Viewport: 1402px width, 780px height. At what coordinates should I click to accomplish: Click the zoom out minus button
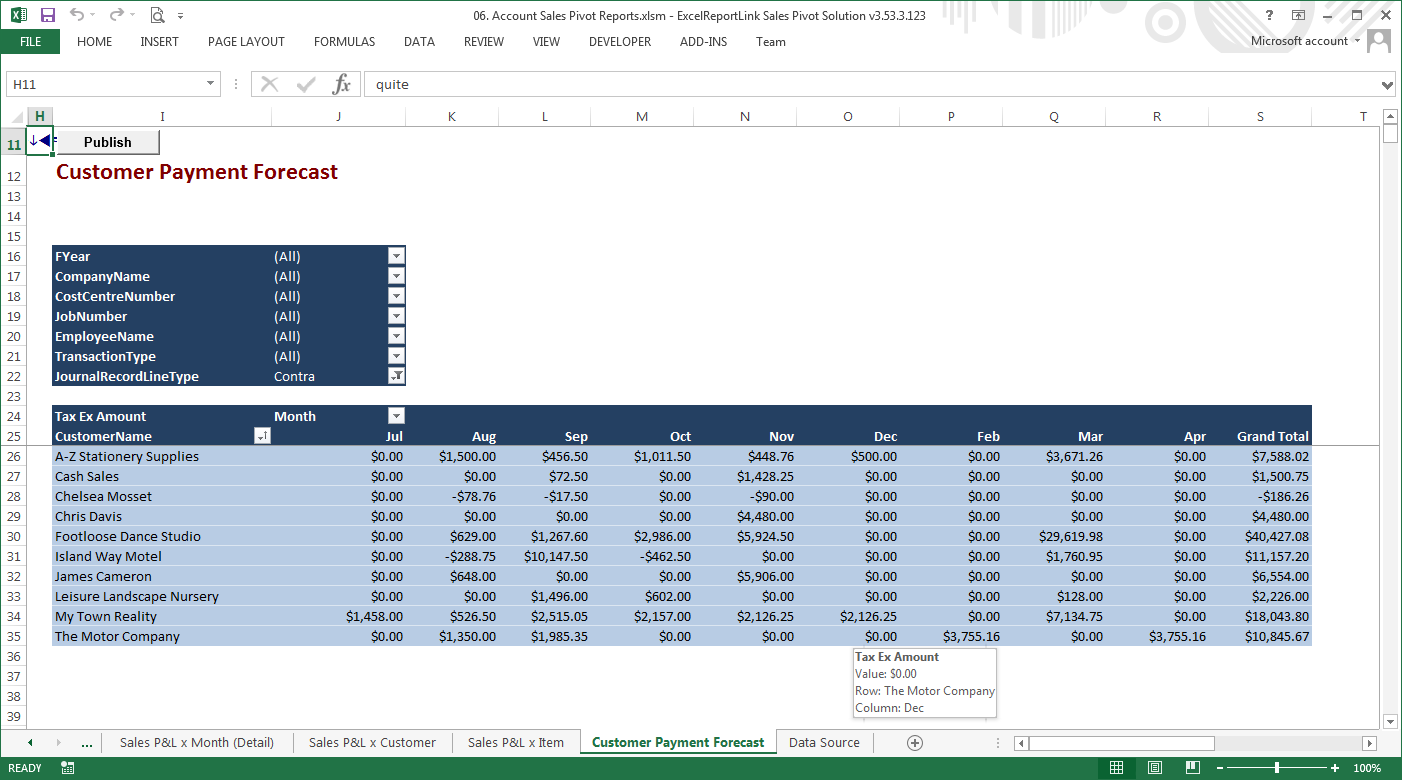coord(1221,768)
